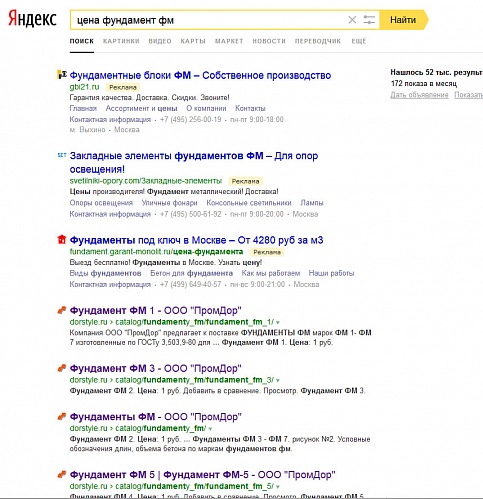This screenshot has width=483, height=499.
Task: Click the svetilniki-opory result favicon
Action: click(x=62, y=155)
